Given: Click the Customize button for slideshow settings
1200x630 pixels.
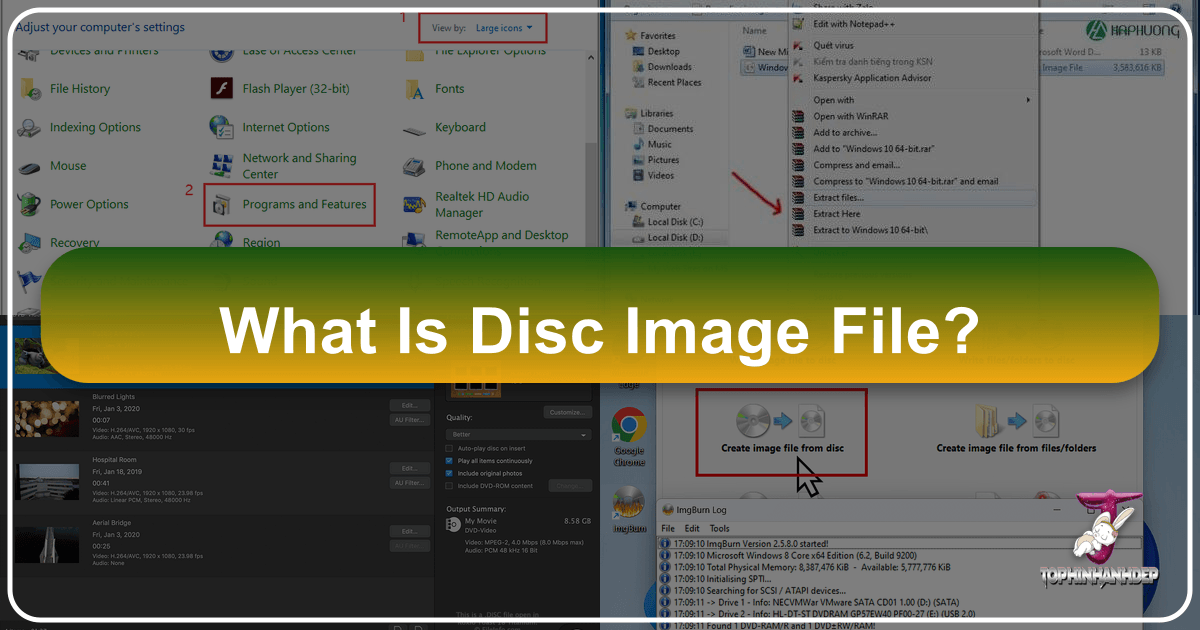Looking at the screenshot, I should click(567, 411).
